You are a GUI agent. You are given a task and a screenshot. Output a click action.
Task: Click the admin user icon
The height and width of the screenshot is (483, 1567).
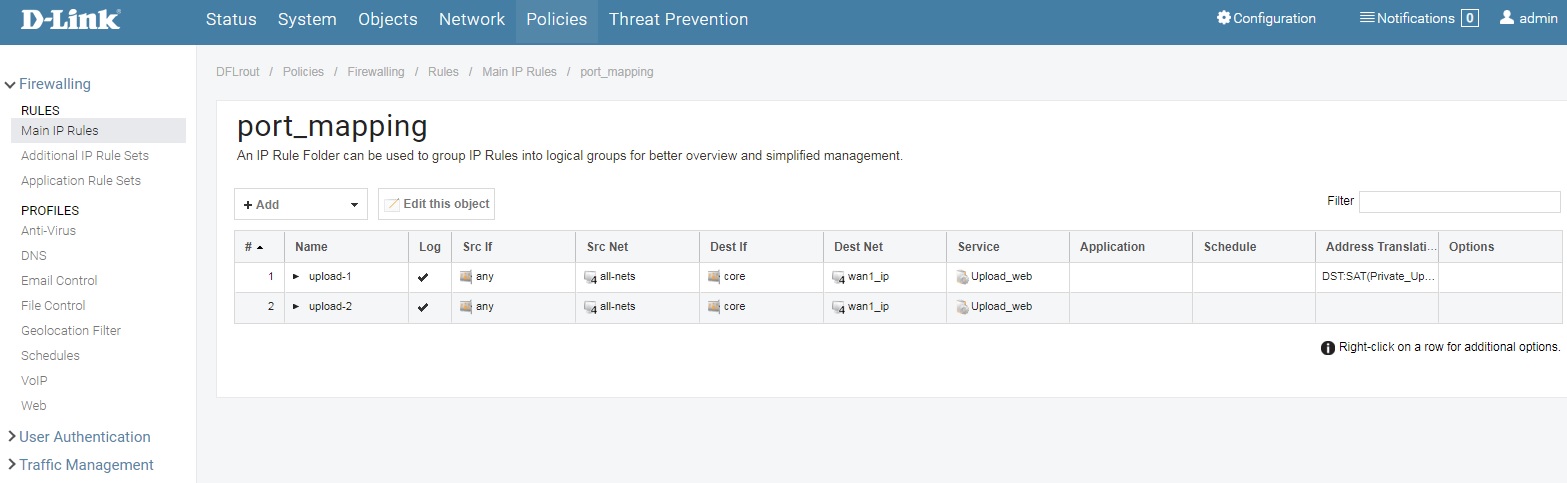coord(1507,18)
